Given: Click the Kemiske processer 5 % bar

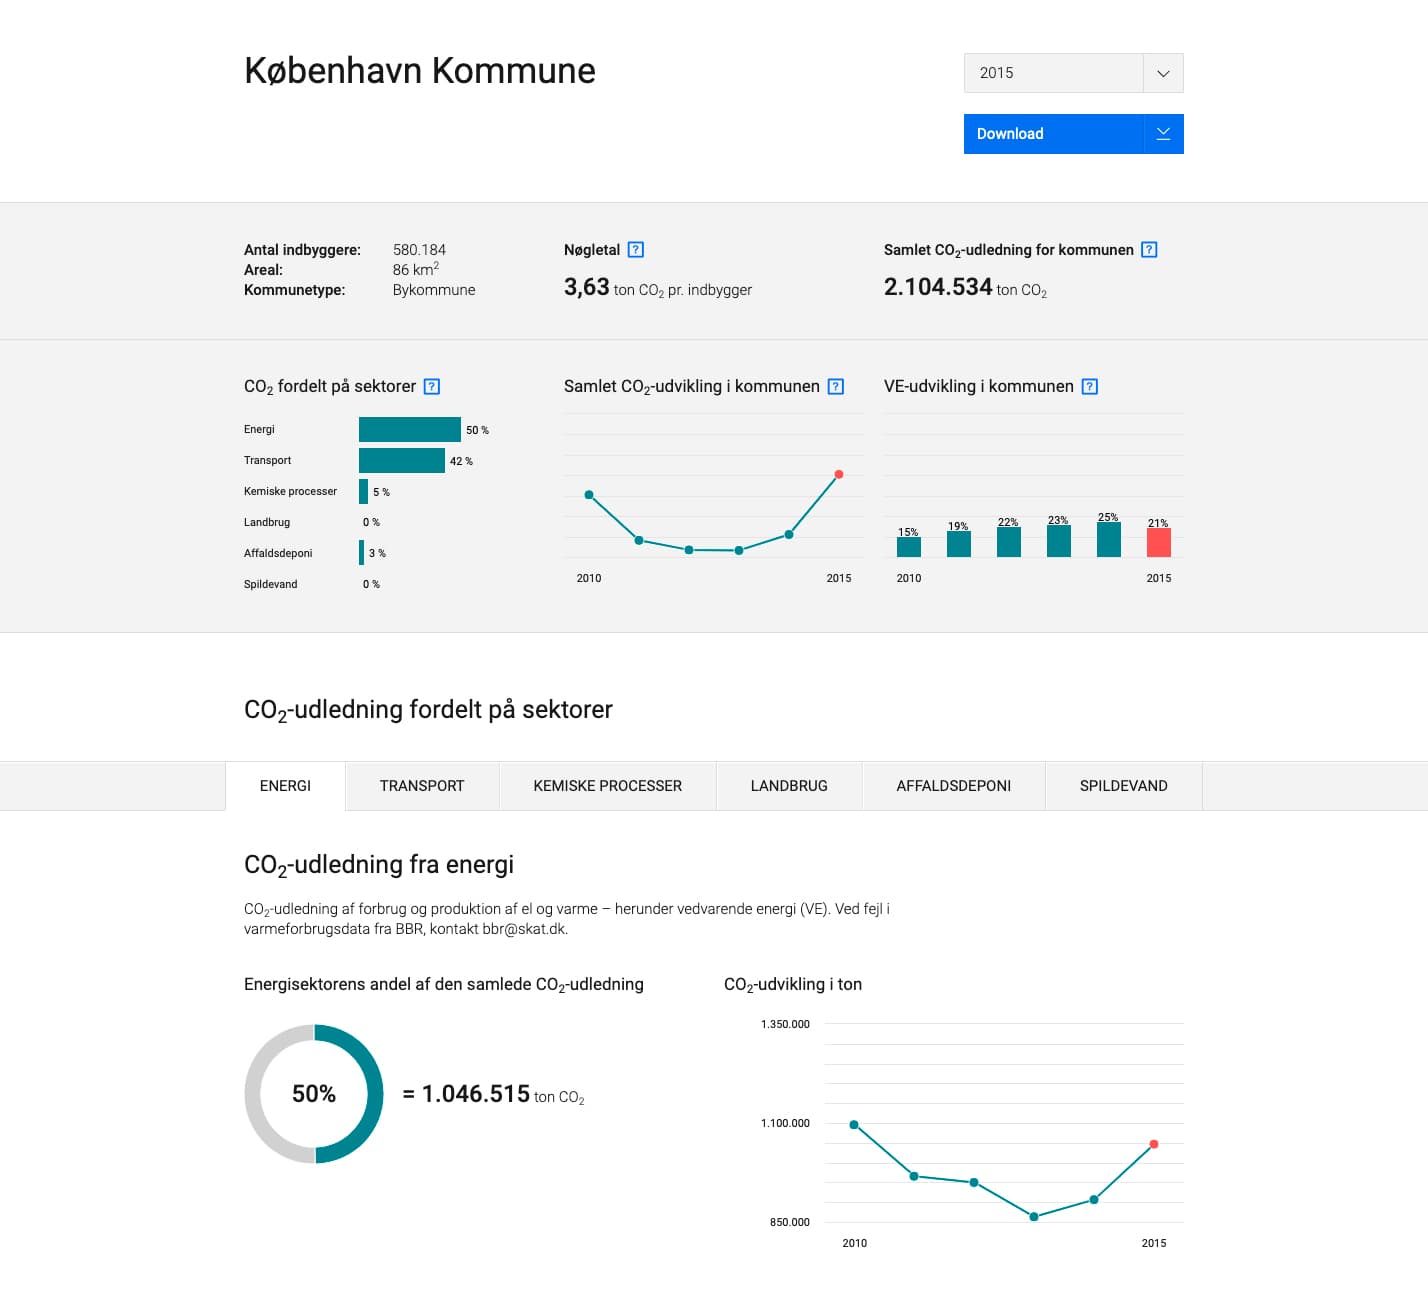Looking at the screenshot, I should coord(364,491).
